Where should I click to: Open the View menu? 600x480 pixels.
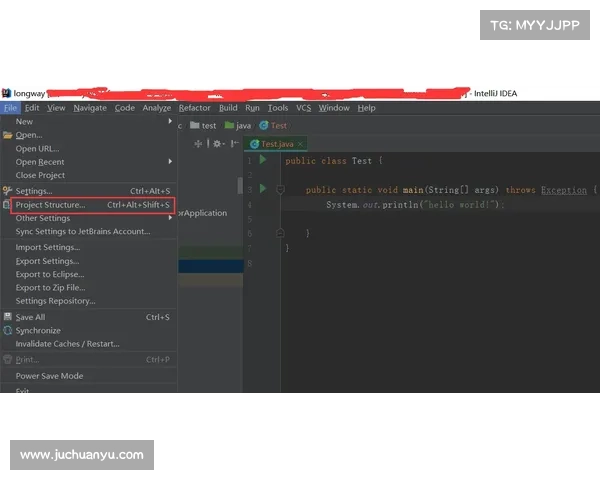tap(56, 108)
